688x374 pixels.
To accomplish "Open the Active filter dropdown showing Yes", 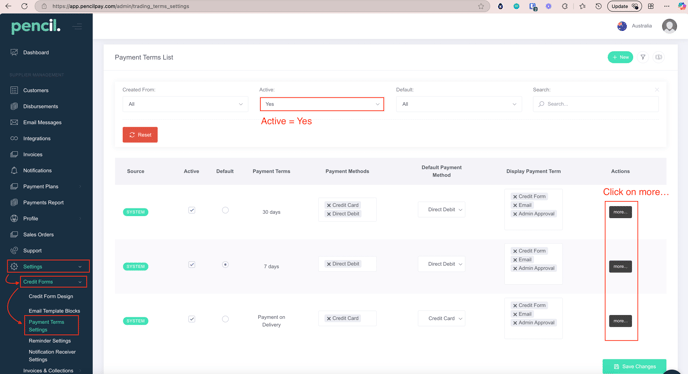I will pyautogui.click(x=322, y=104).
